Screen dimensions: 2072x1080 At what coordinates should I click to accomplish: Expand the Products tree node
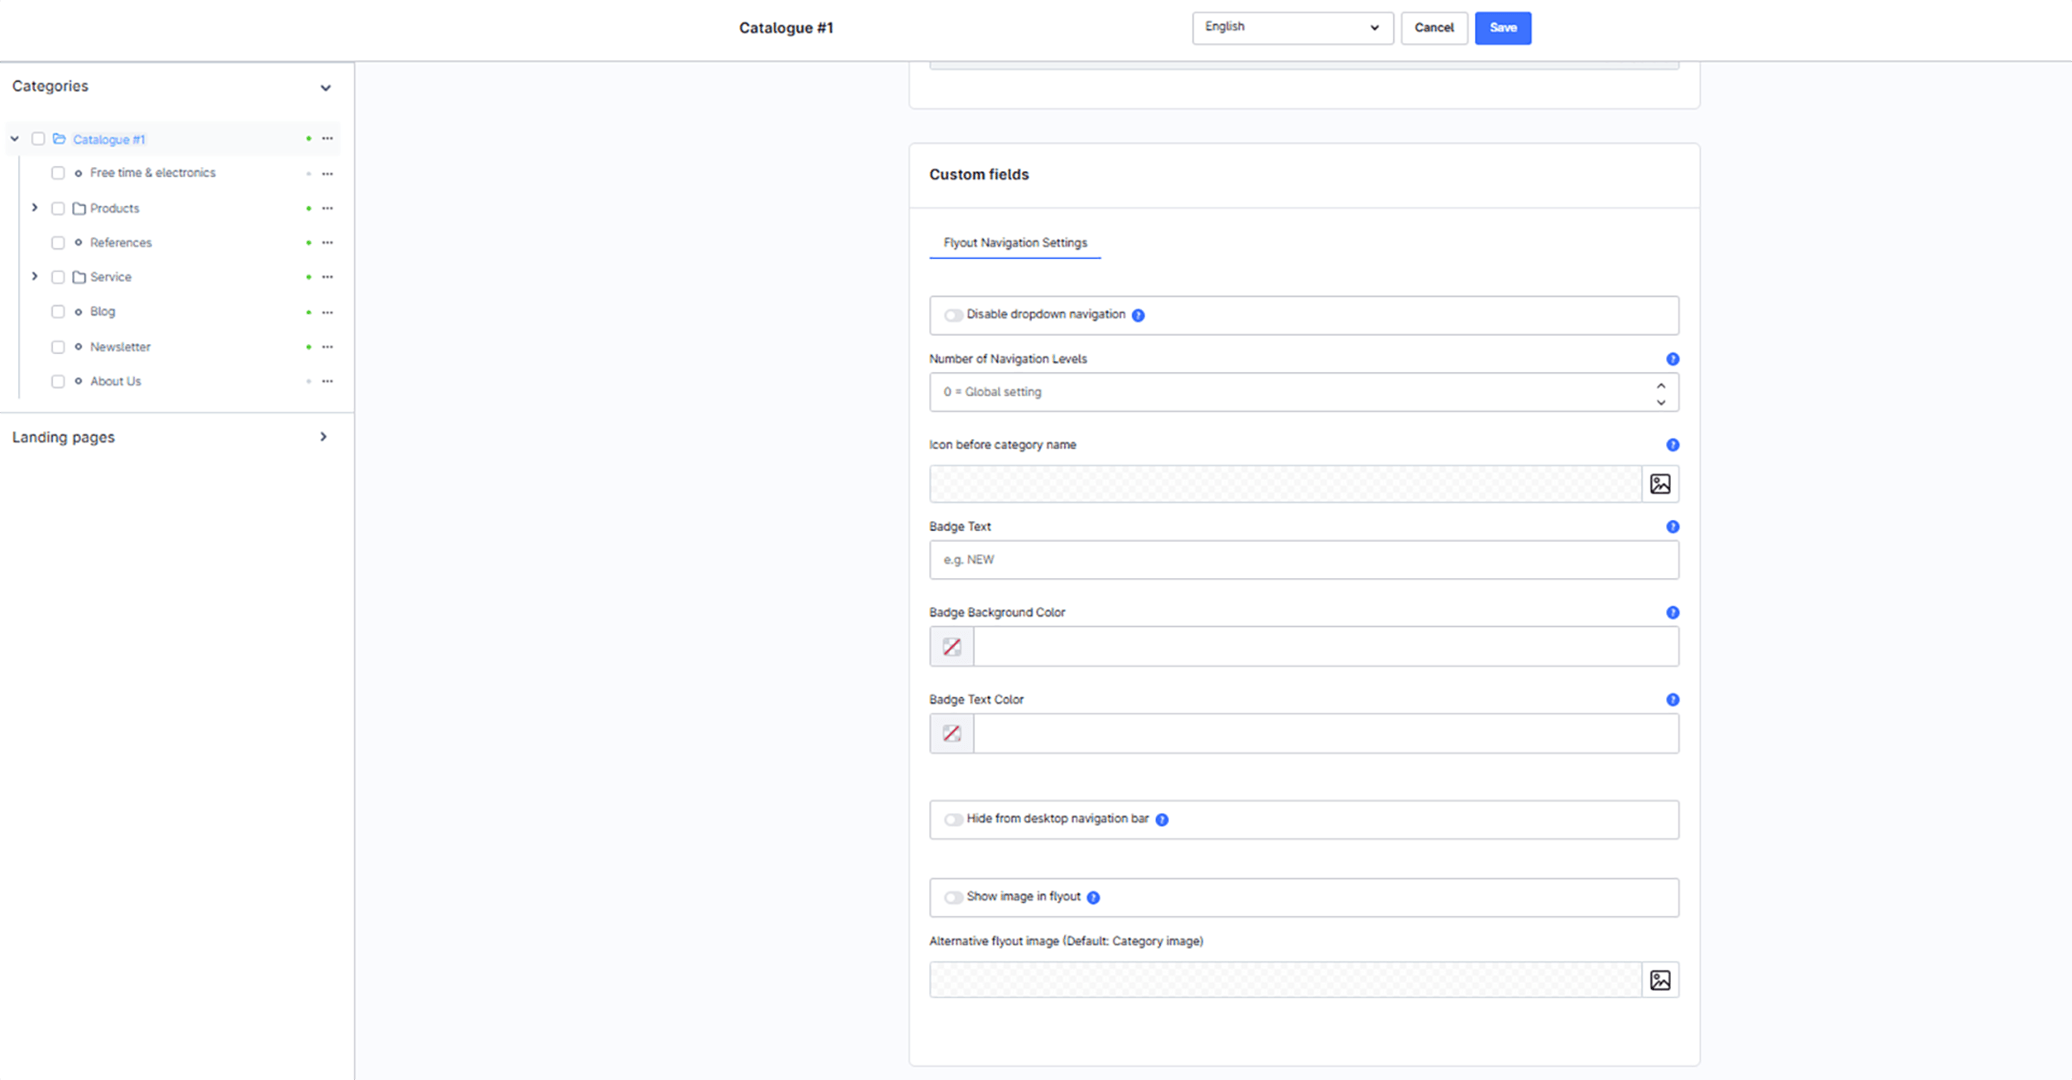click(x=35, y=208)
